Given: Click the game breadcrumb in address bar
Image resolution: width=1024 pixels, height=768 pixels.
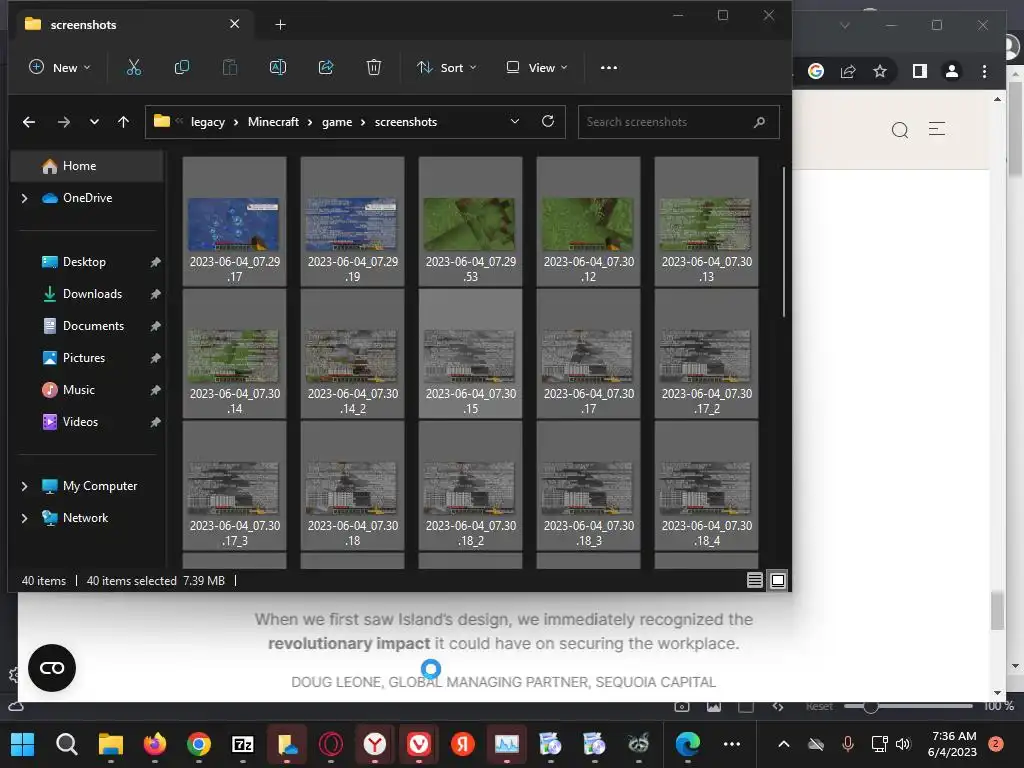Looking at the screenshot, I should (x=337, y=122).
